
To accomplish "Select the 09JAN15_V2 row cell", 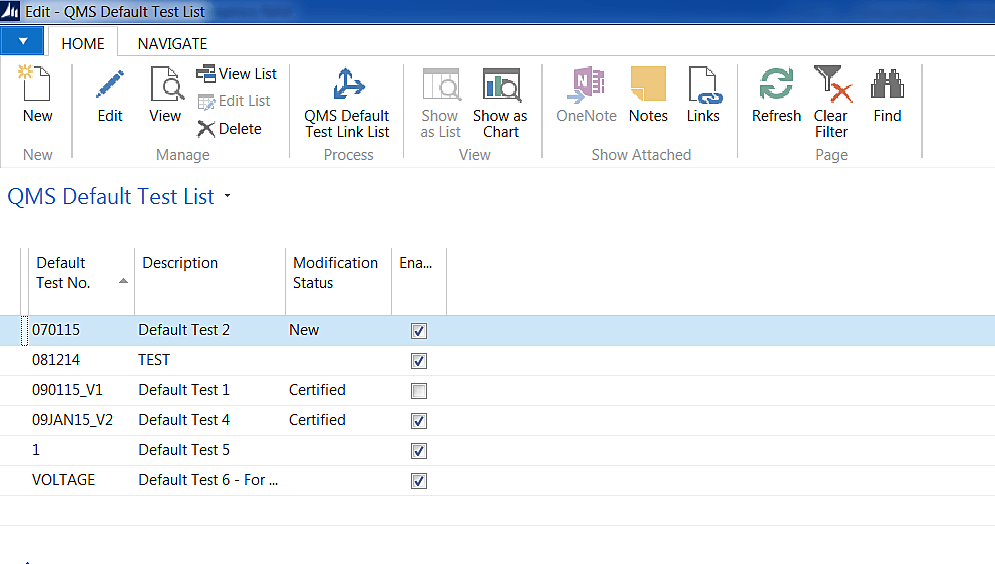I will (72, 420).
